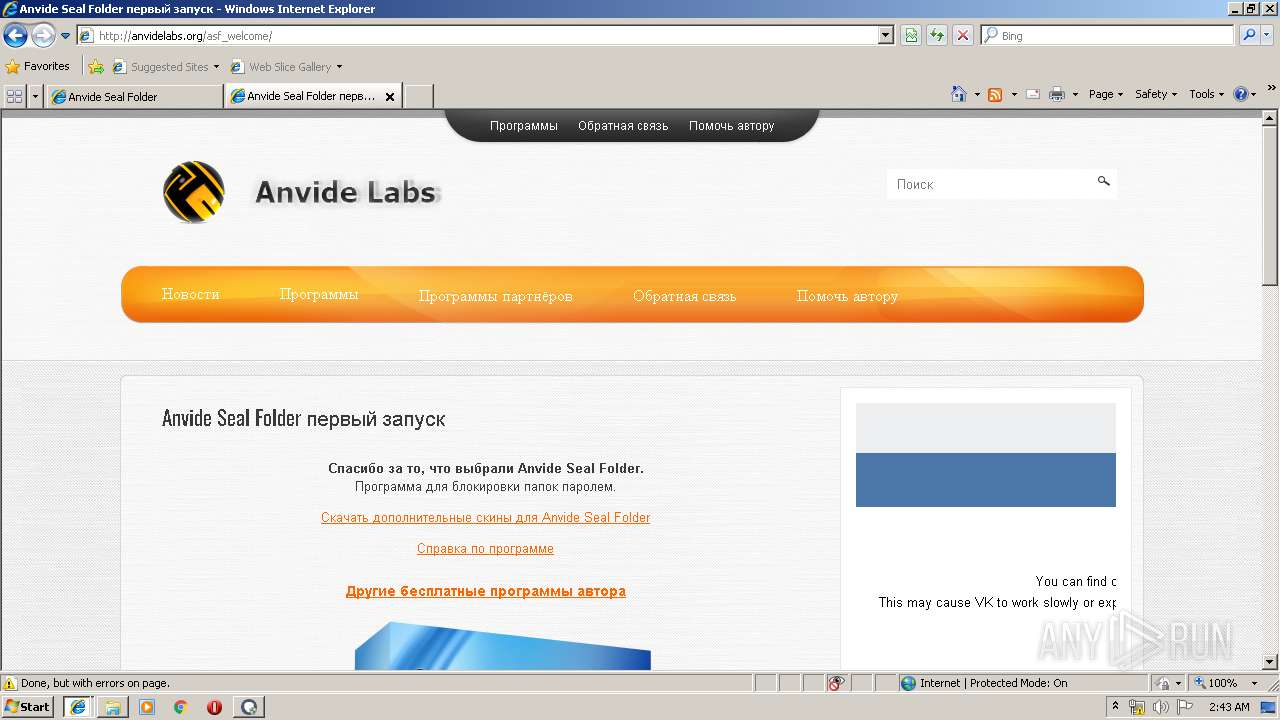
Task: Open Программы in orange navigation
Action: click(x=319, y=294)
